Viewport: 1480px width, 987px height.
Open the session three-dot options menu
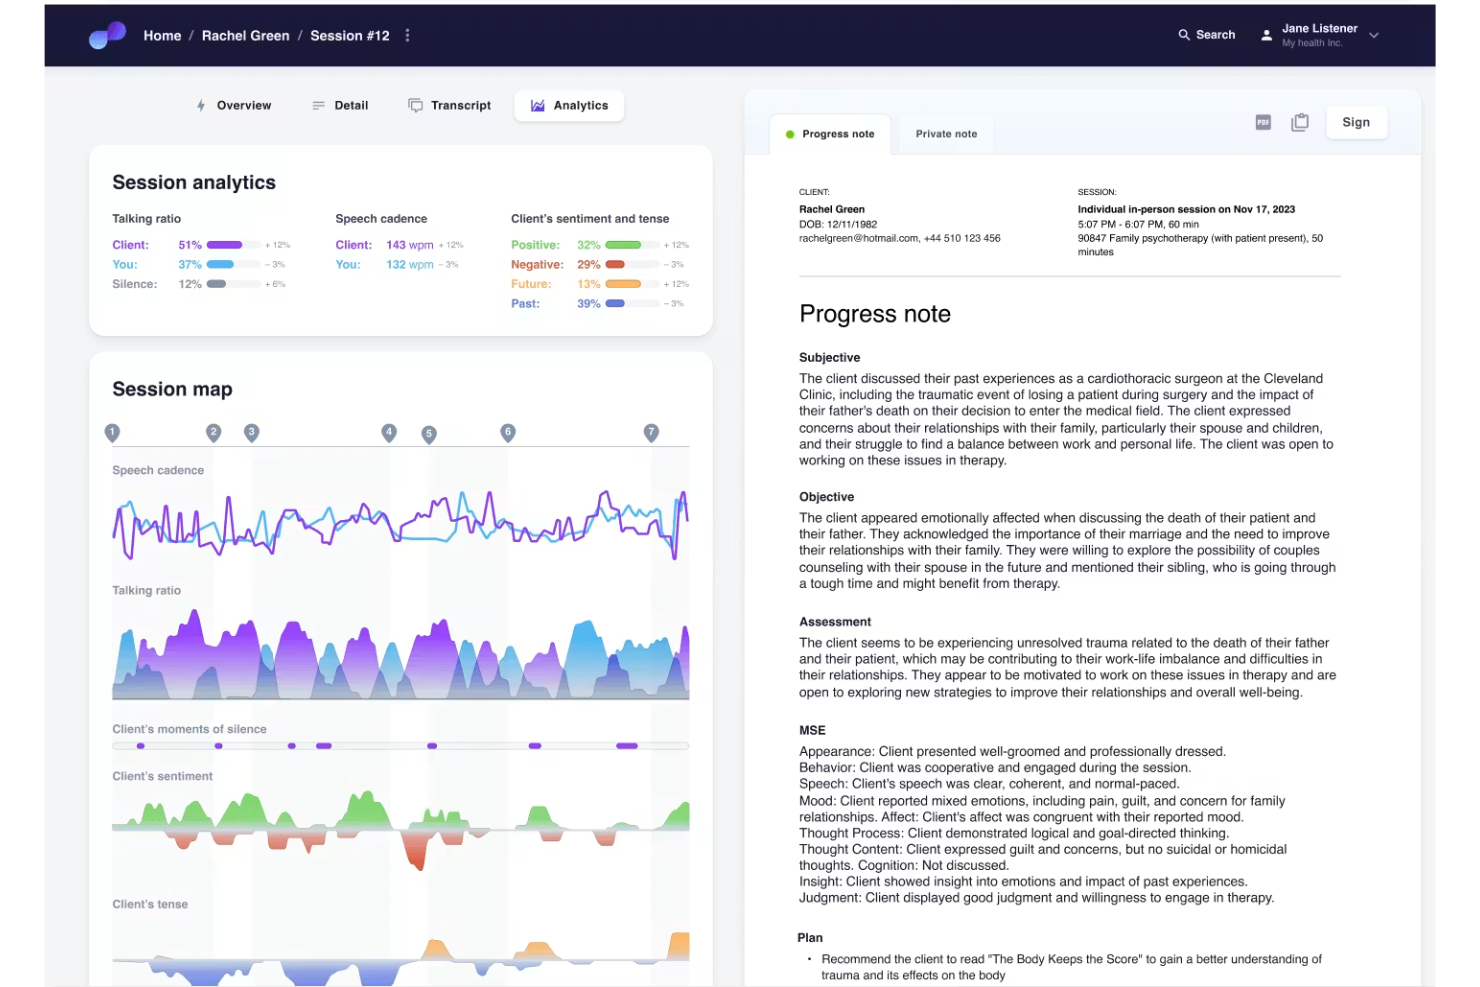[407, 35]
